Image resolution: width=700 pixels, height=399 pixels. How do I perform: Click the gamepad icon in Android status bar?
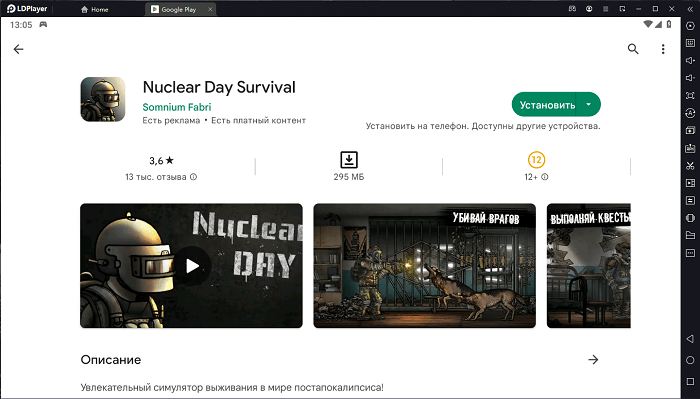coord(43,25)
